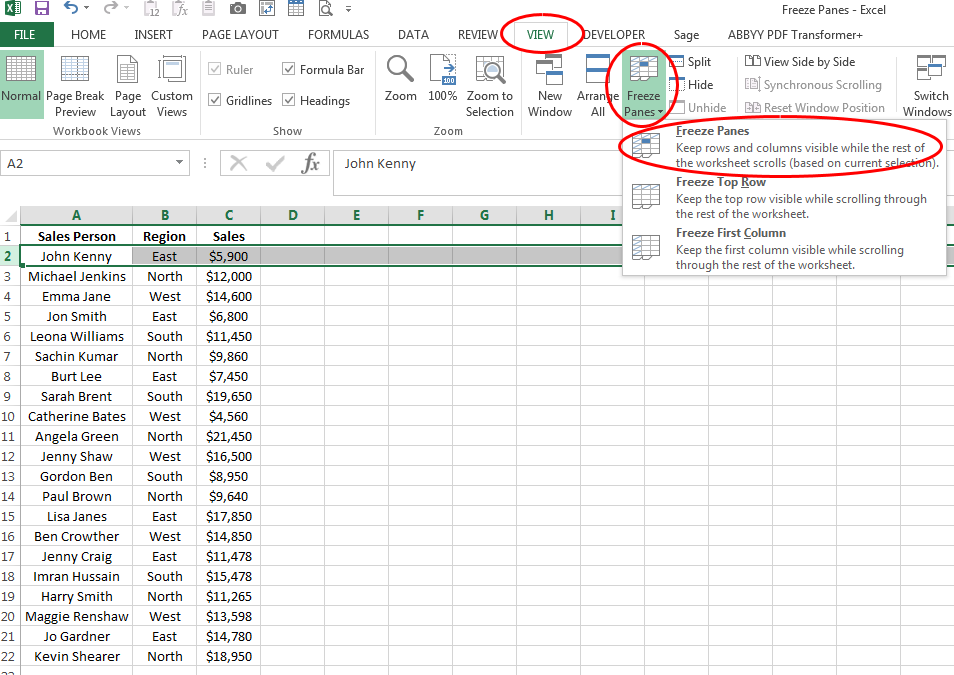
Task: Switch to Page Layout view
Action: (x=128, y=86)
